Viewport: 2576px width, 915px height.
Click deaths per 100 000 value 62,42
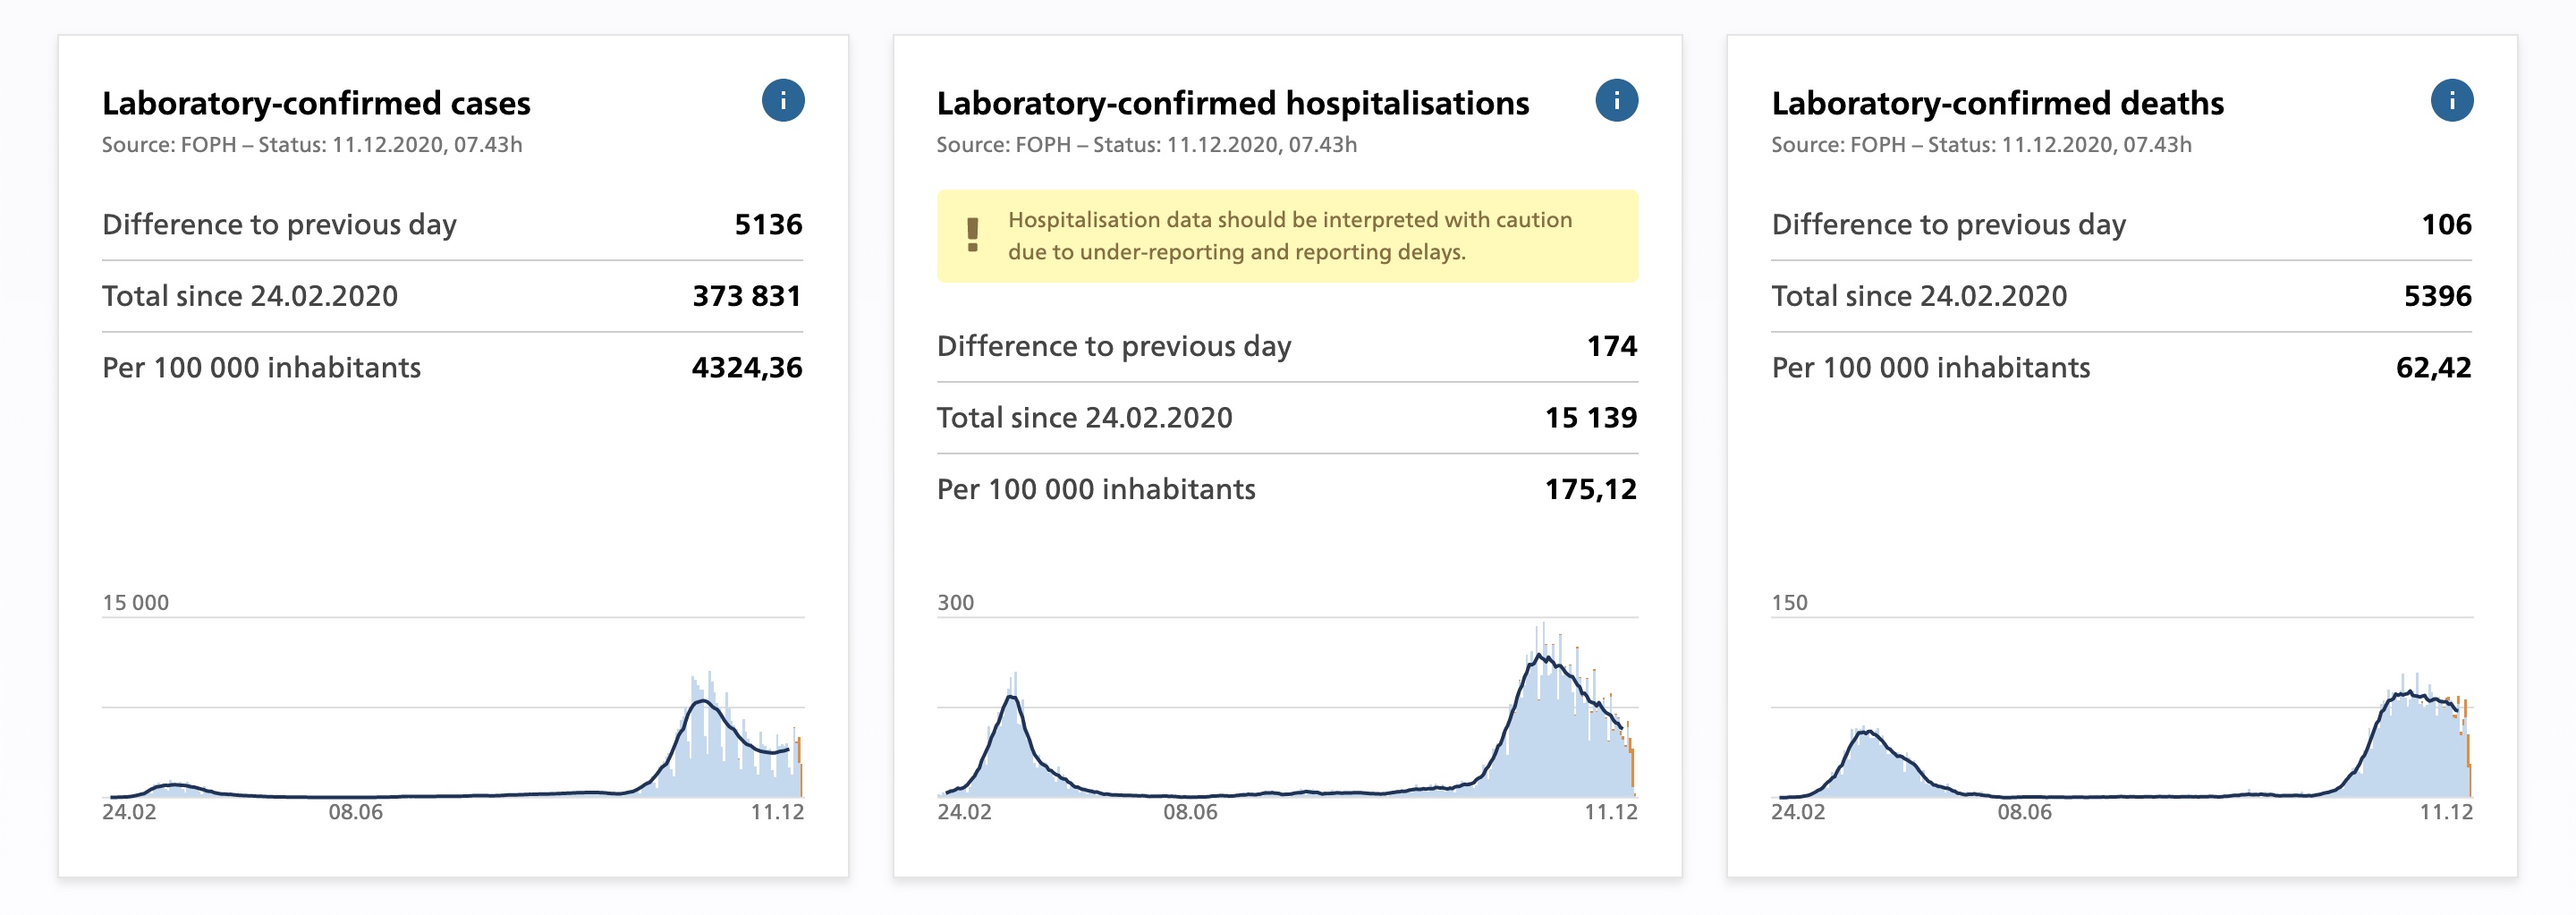[2432, 368]
